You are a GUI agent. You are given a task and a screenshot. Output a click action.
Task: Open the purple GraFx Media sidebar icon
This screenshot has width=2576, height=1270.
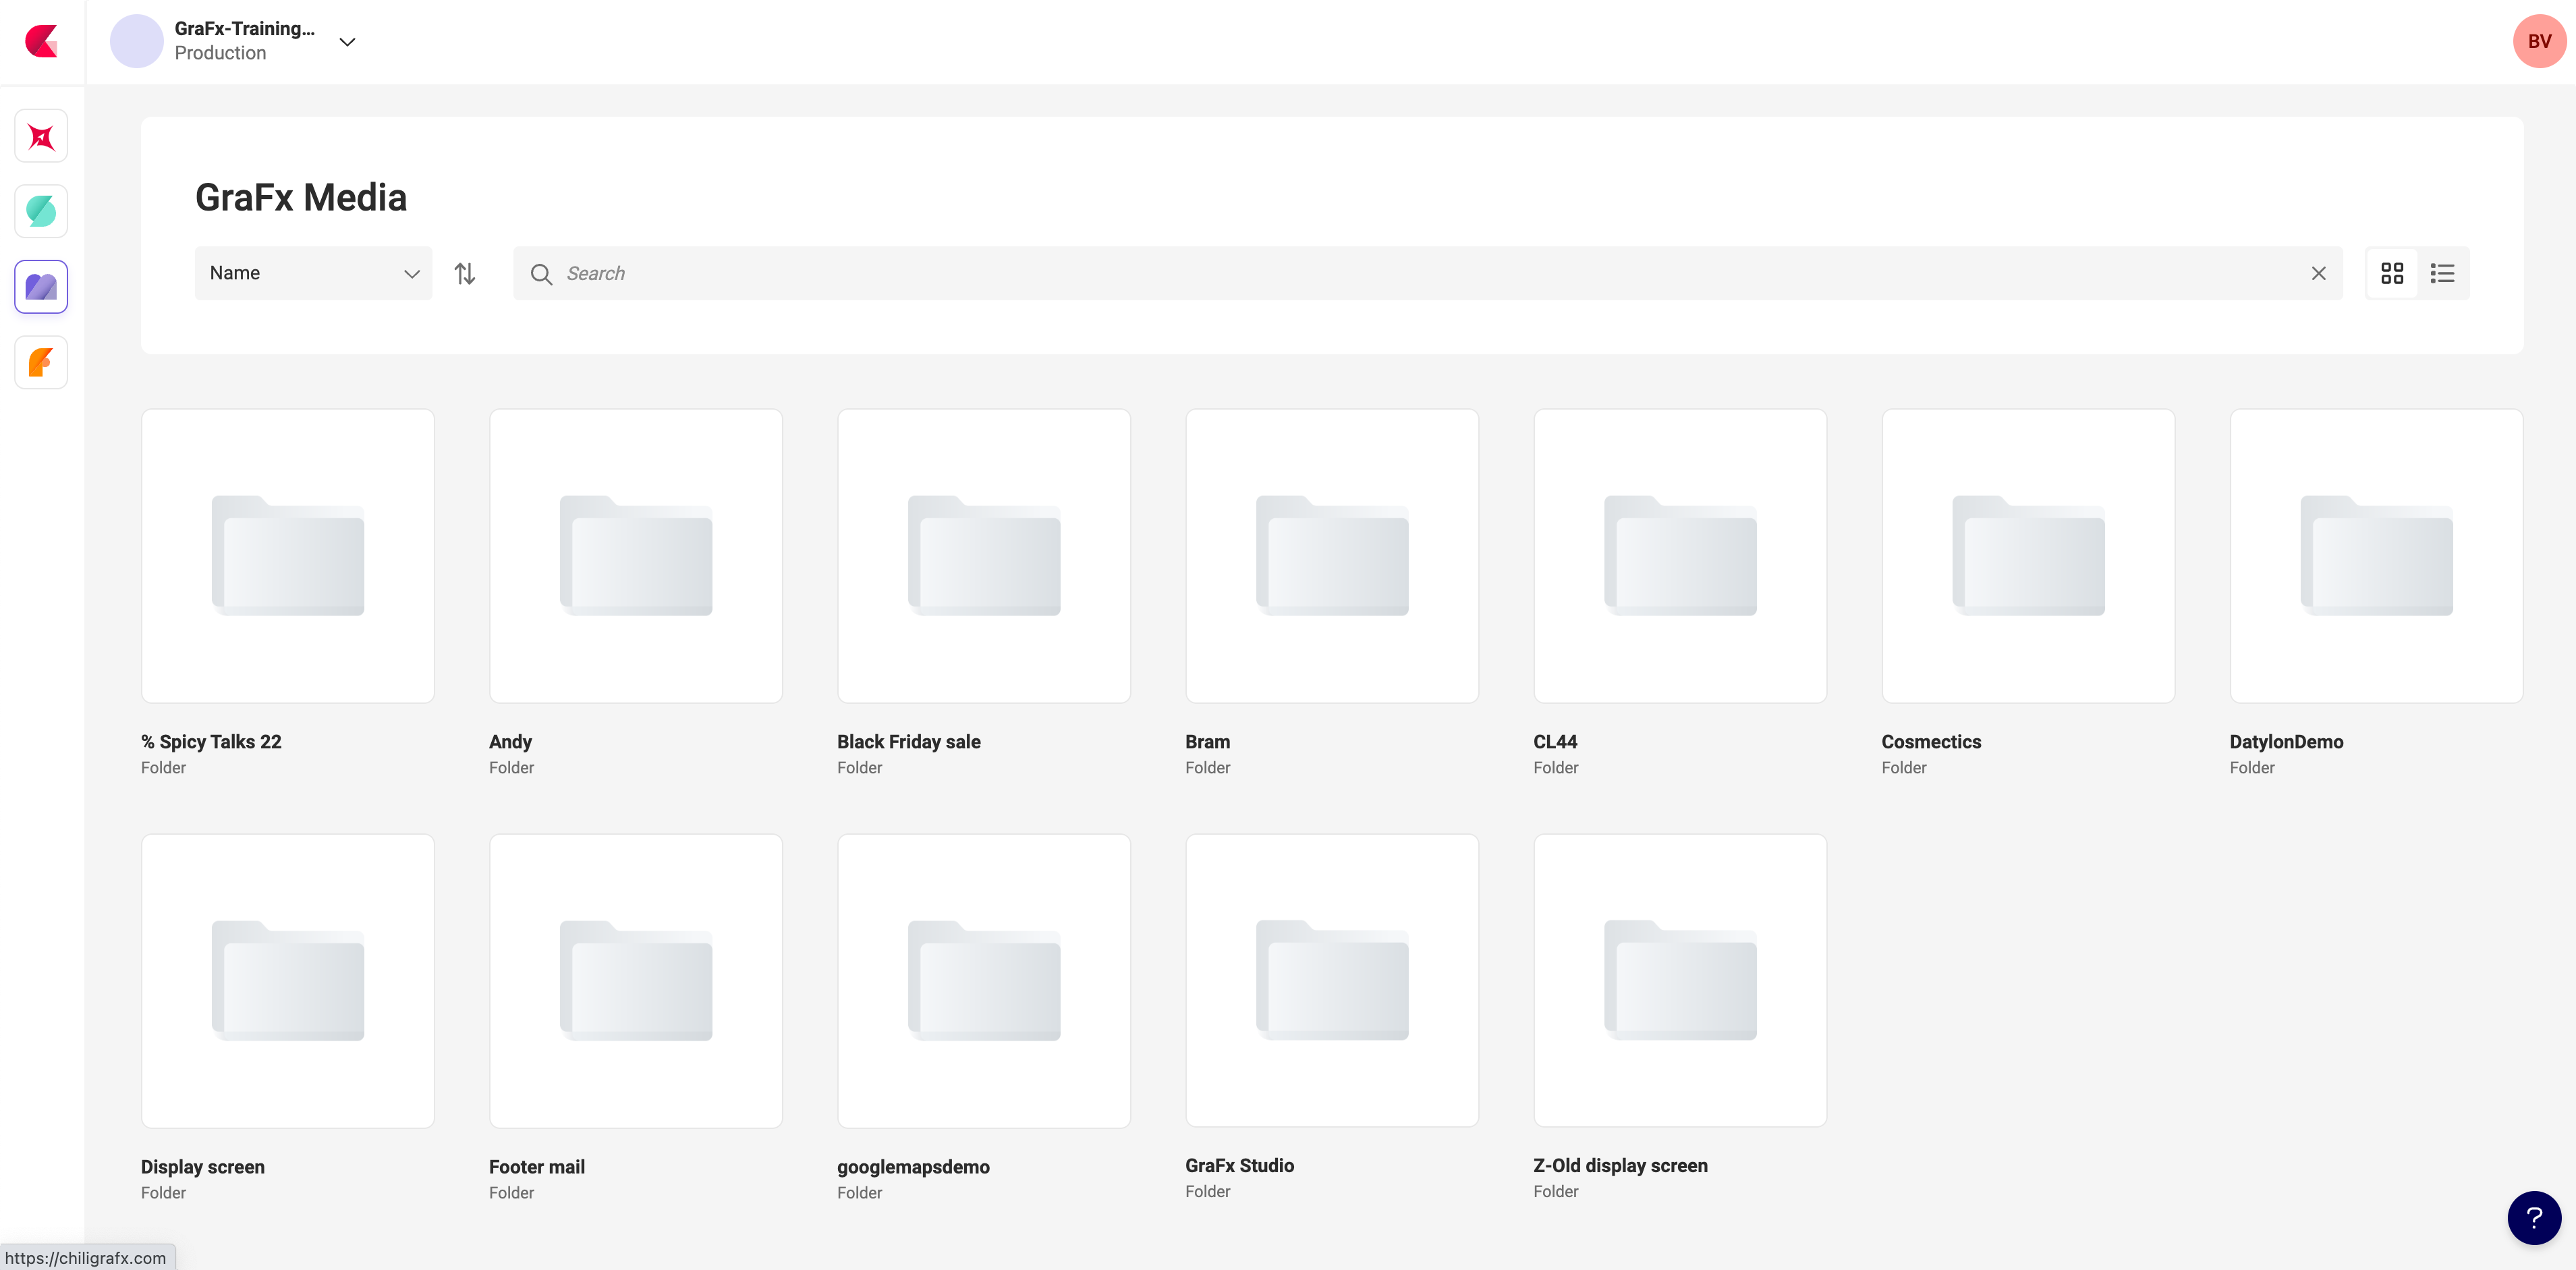41,287
